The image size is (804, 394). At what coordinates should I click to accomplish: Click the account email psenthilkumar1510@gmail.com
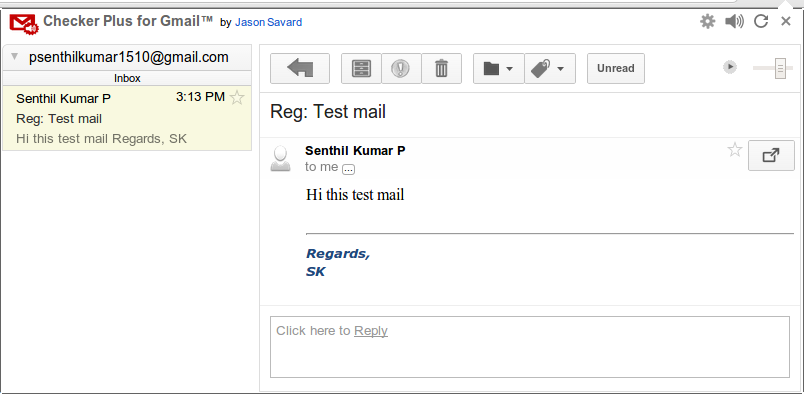click(x=129, y=57)
